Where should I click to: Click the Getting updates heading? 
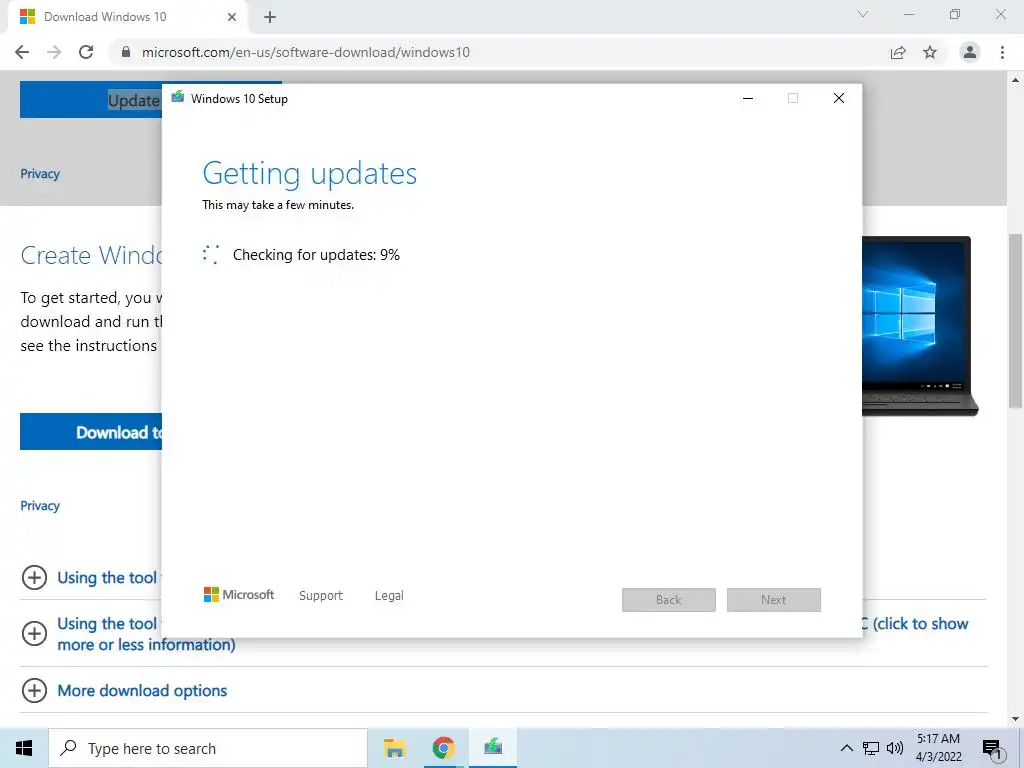click(310, 174)
